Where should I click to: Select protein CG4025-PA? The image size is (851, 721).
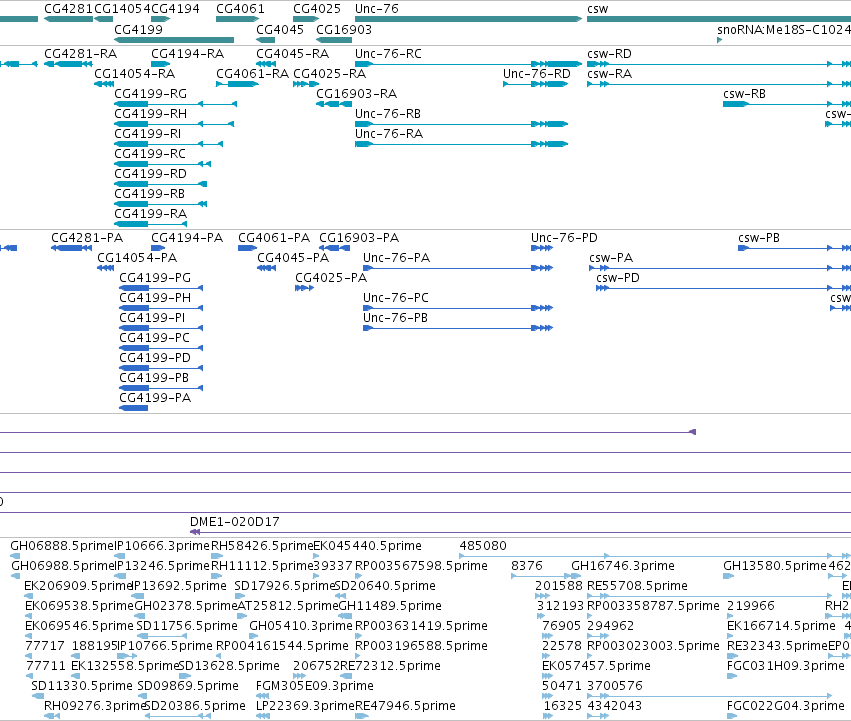(x=331, y=278)
